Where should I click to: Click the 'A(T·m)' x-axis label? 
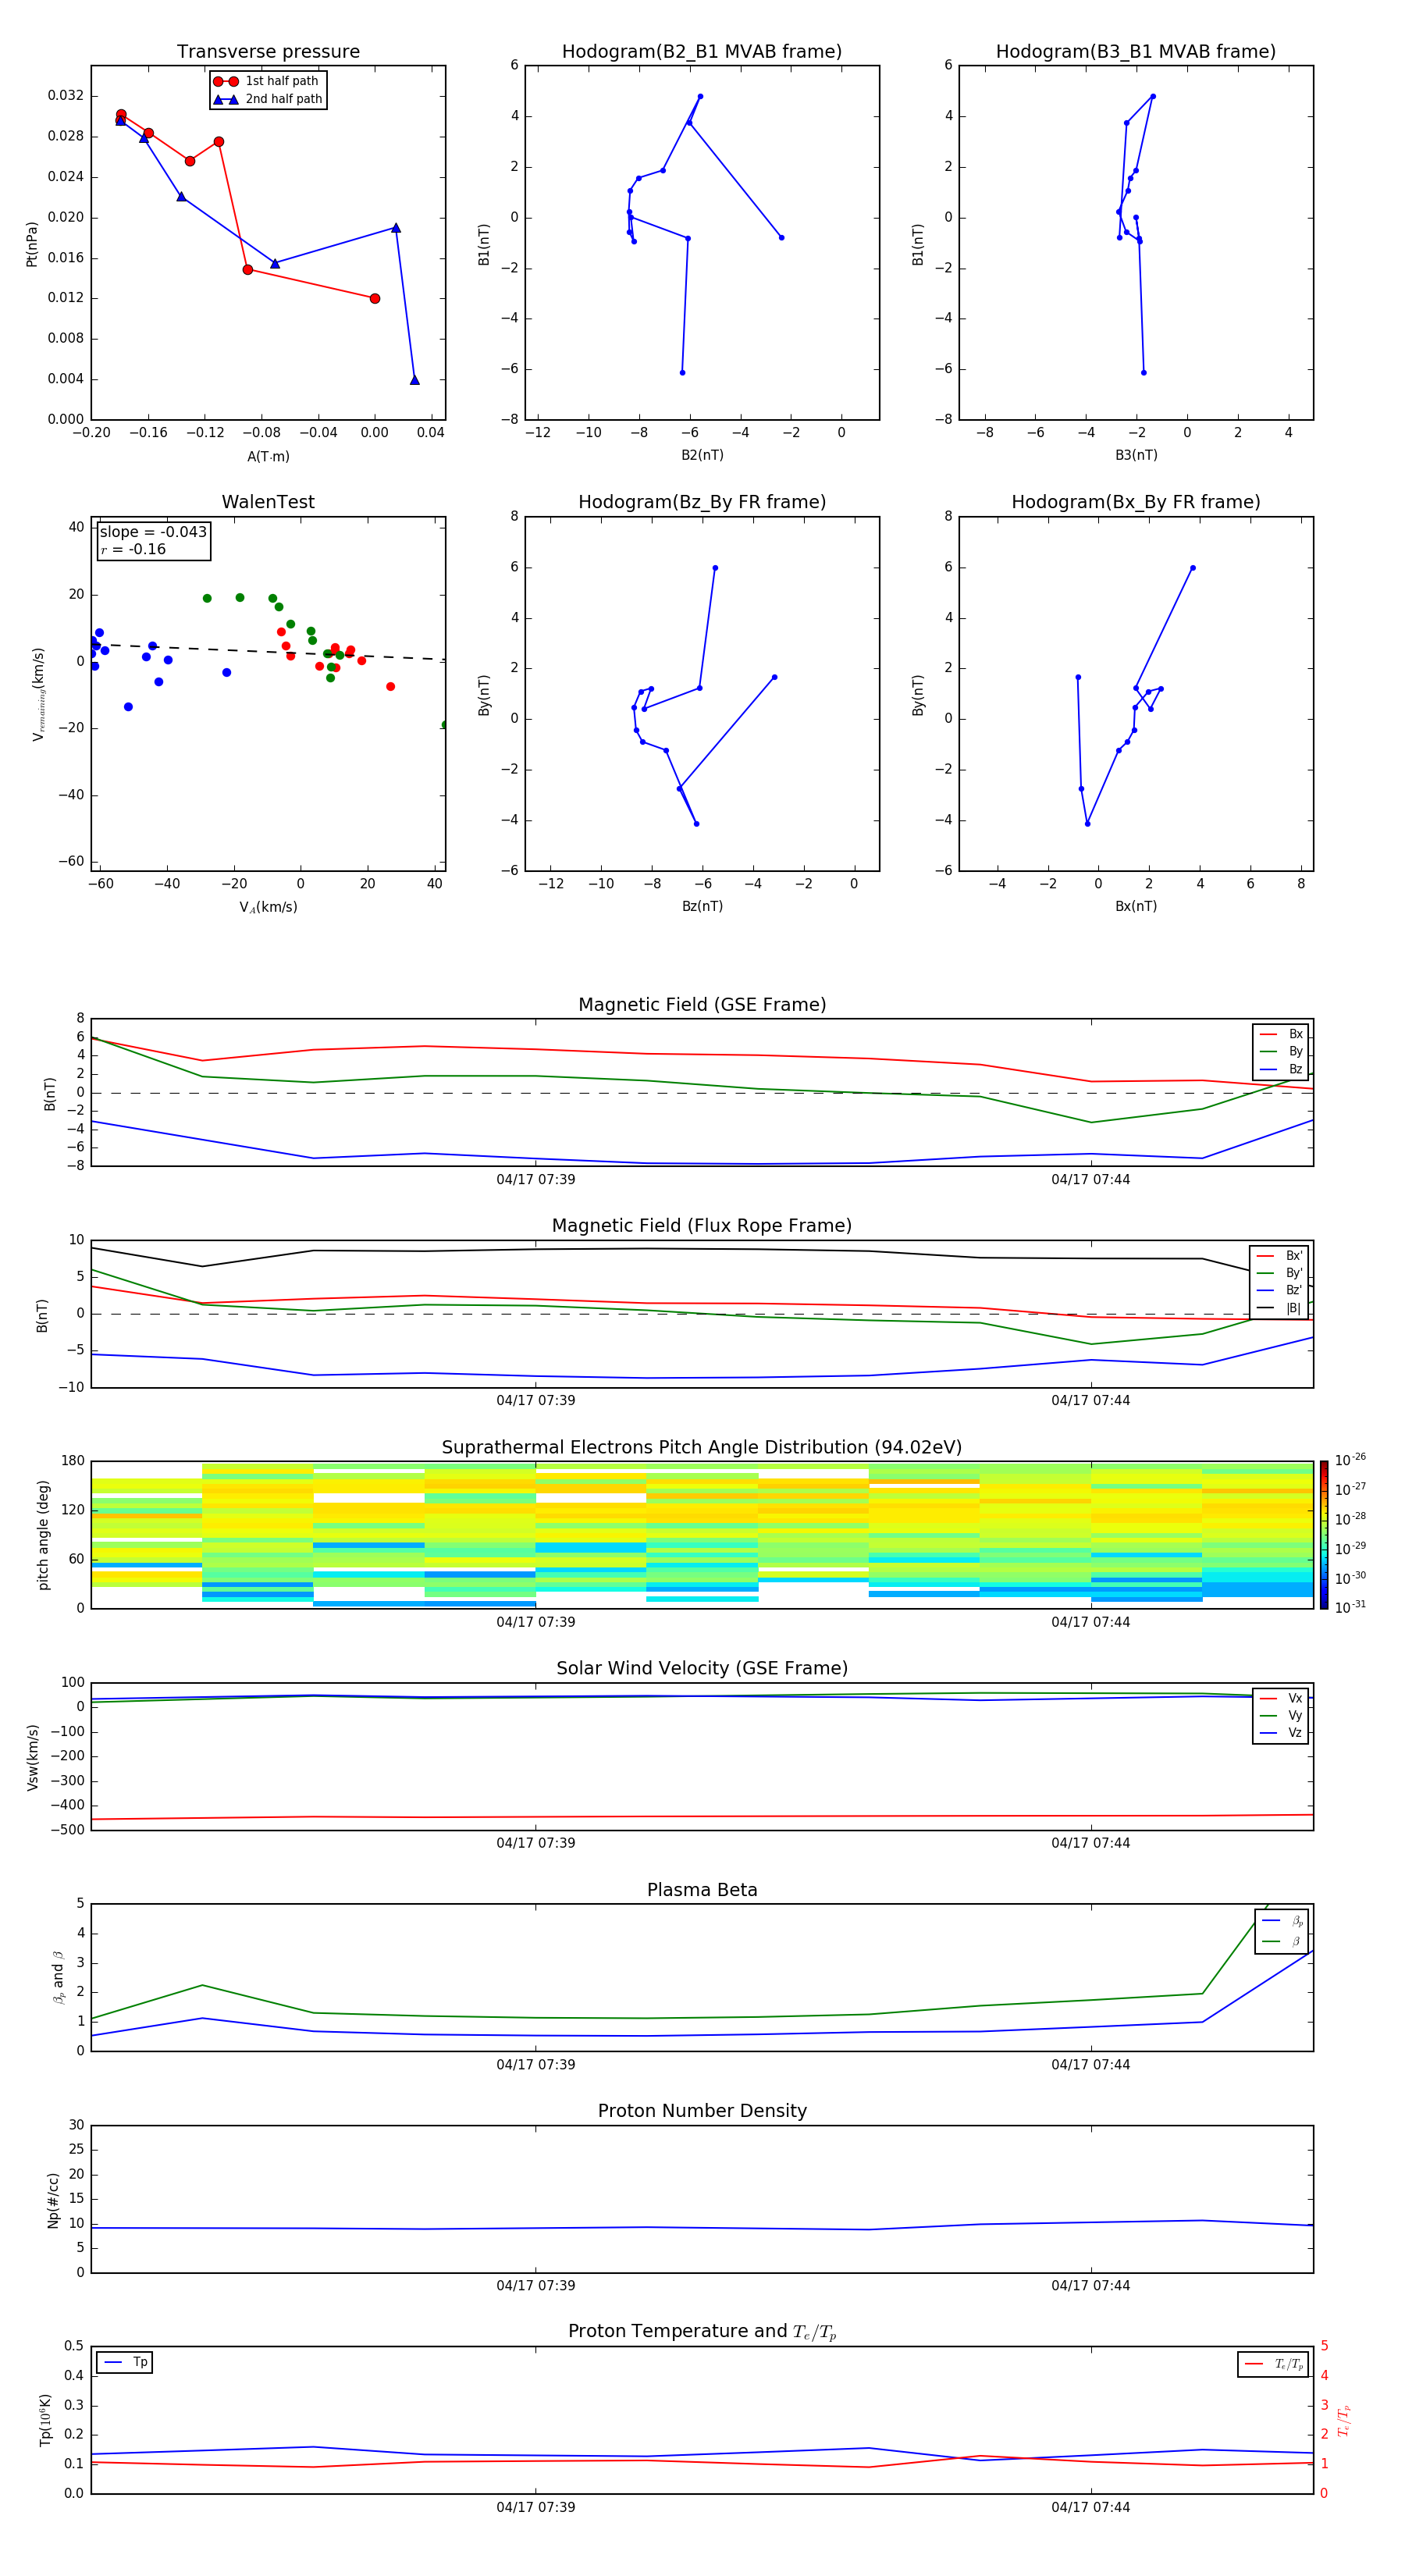tap(268, 457)
